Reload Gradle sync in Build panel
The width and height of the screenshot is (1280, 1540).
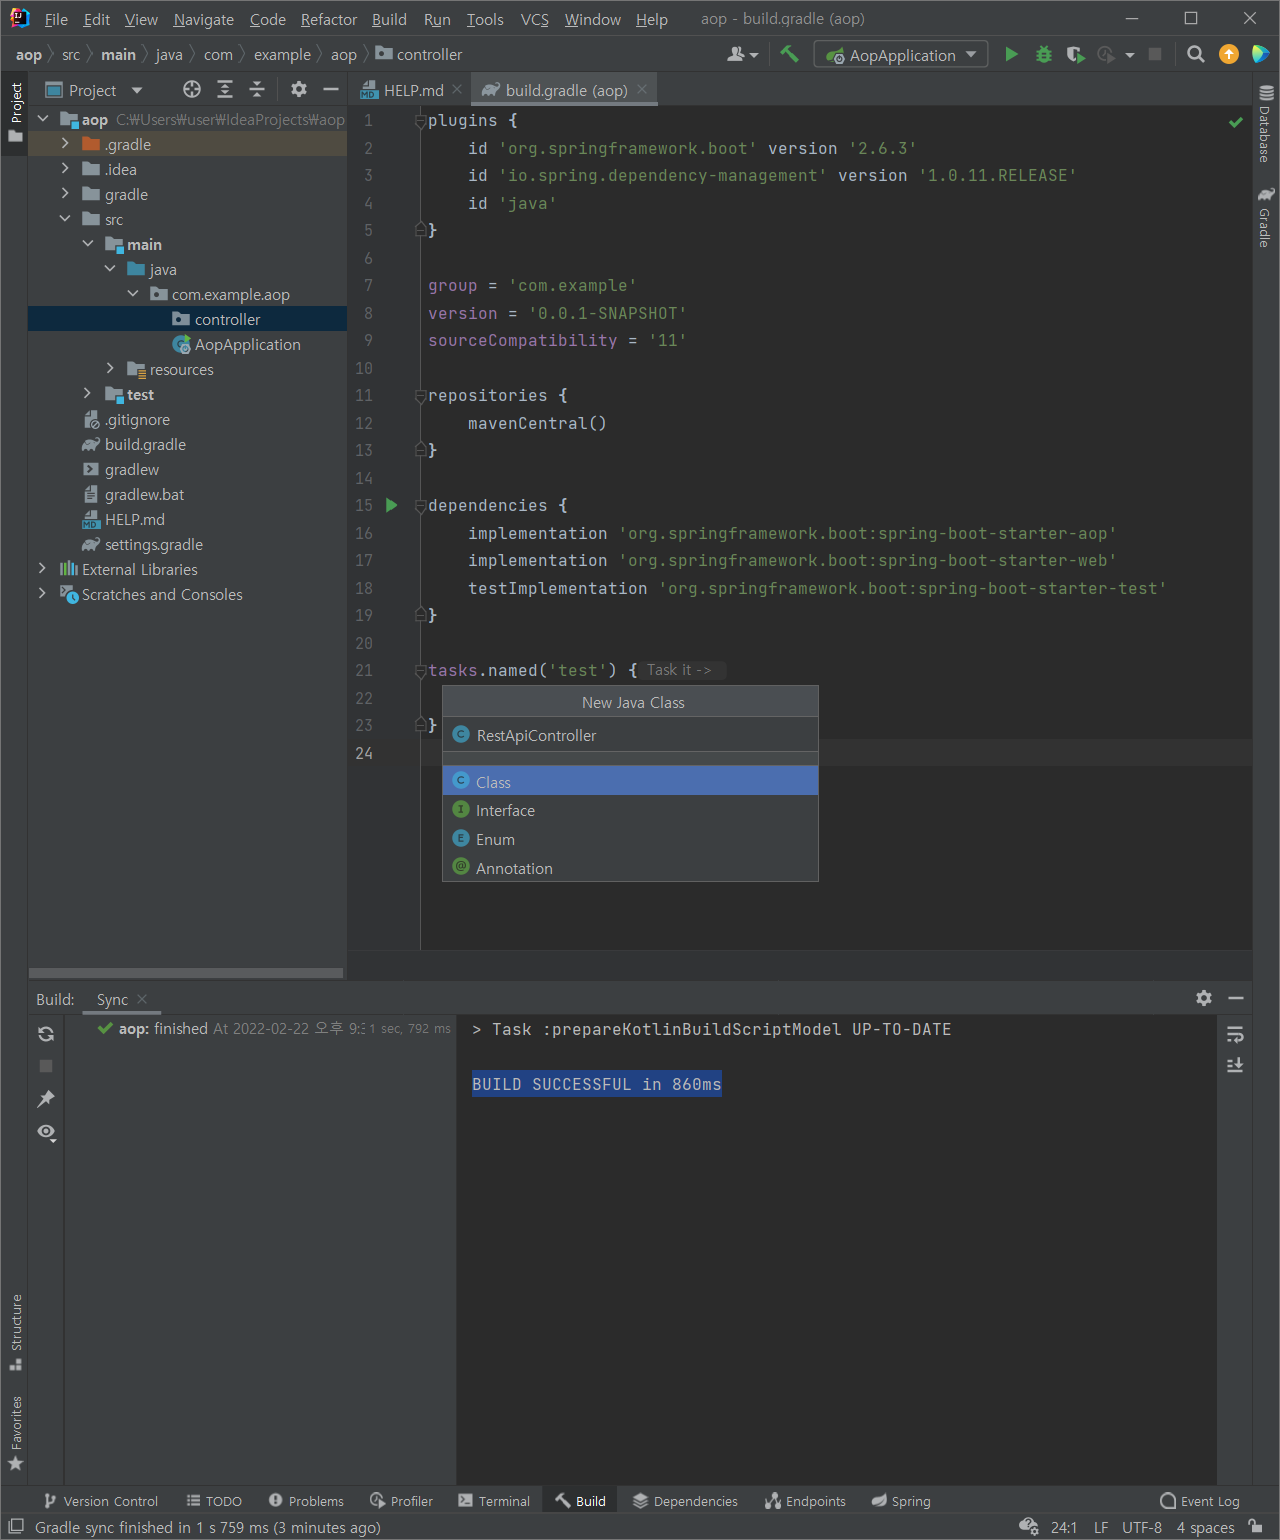tap(46, 1034)
